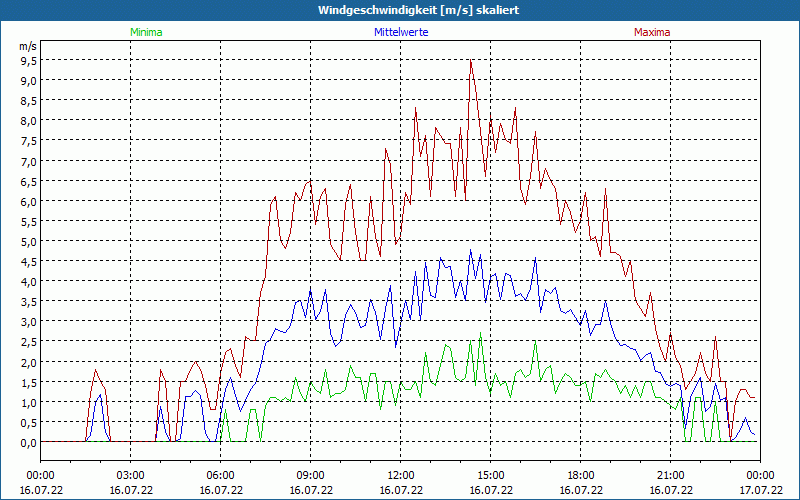
Task: Click the '5,0' y-axis value
Action: (29, 241)
